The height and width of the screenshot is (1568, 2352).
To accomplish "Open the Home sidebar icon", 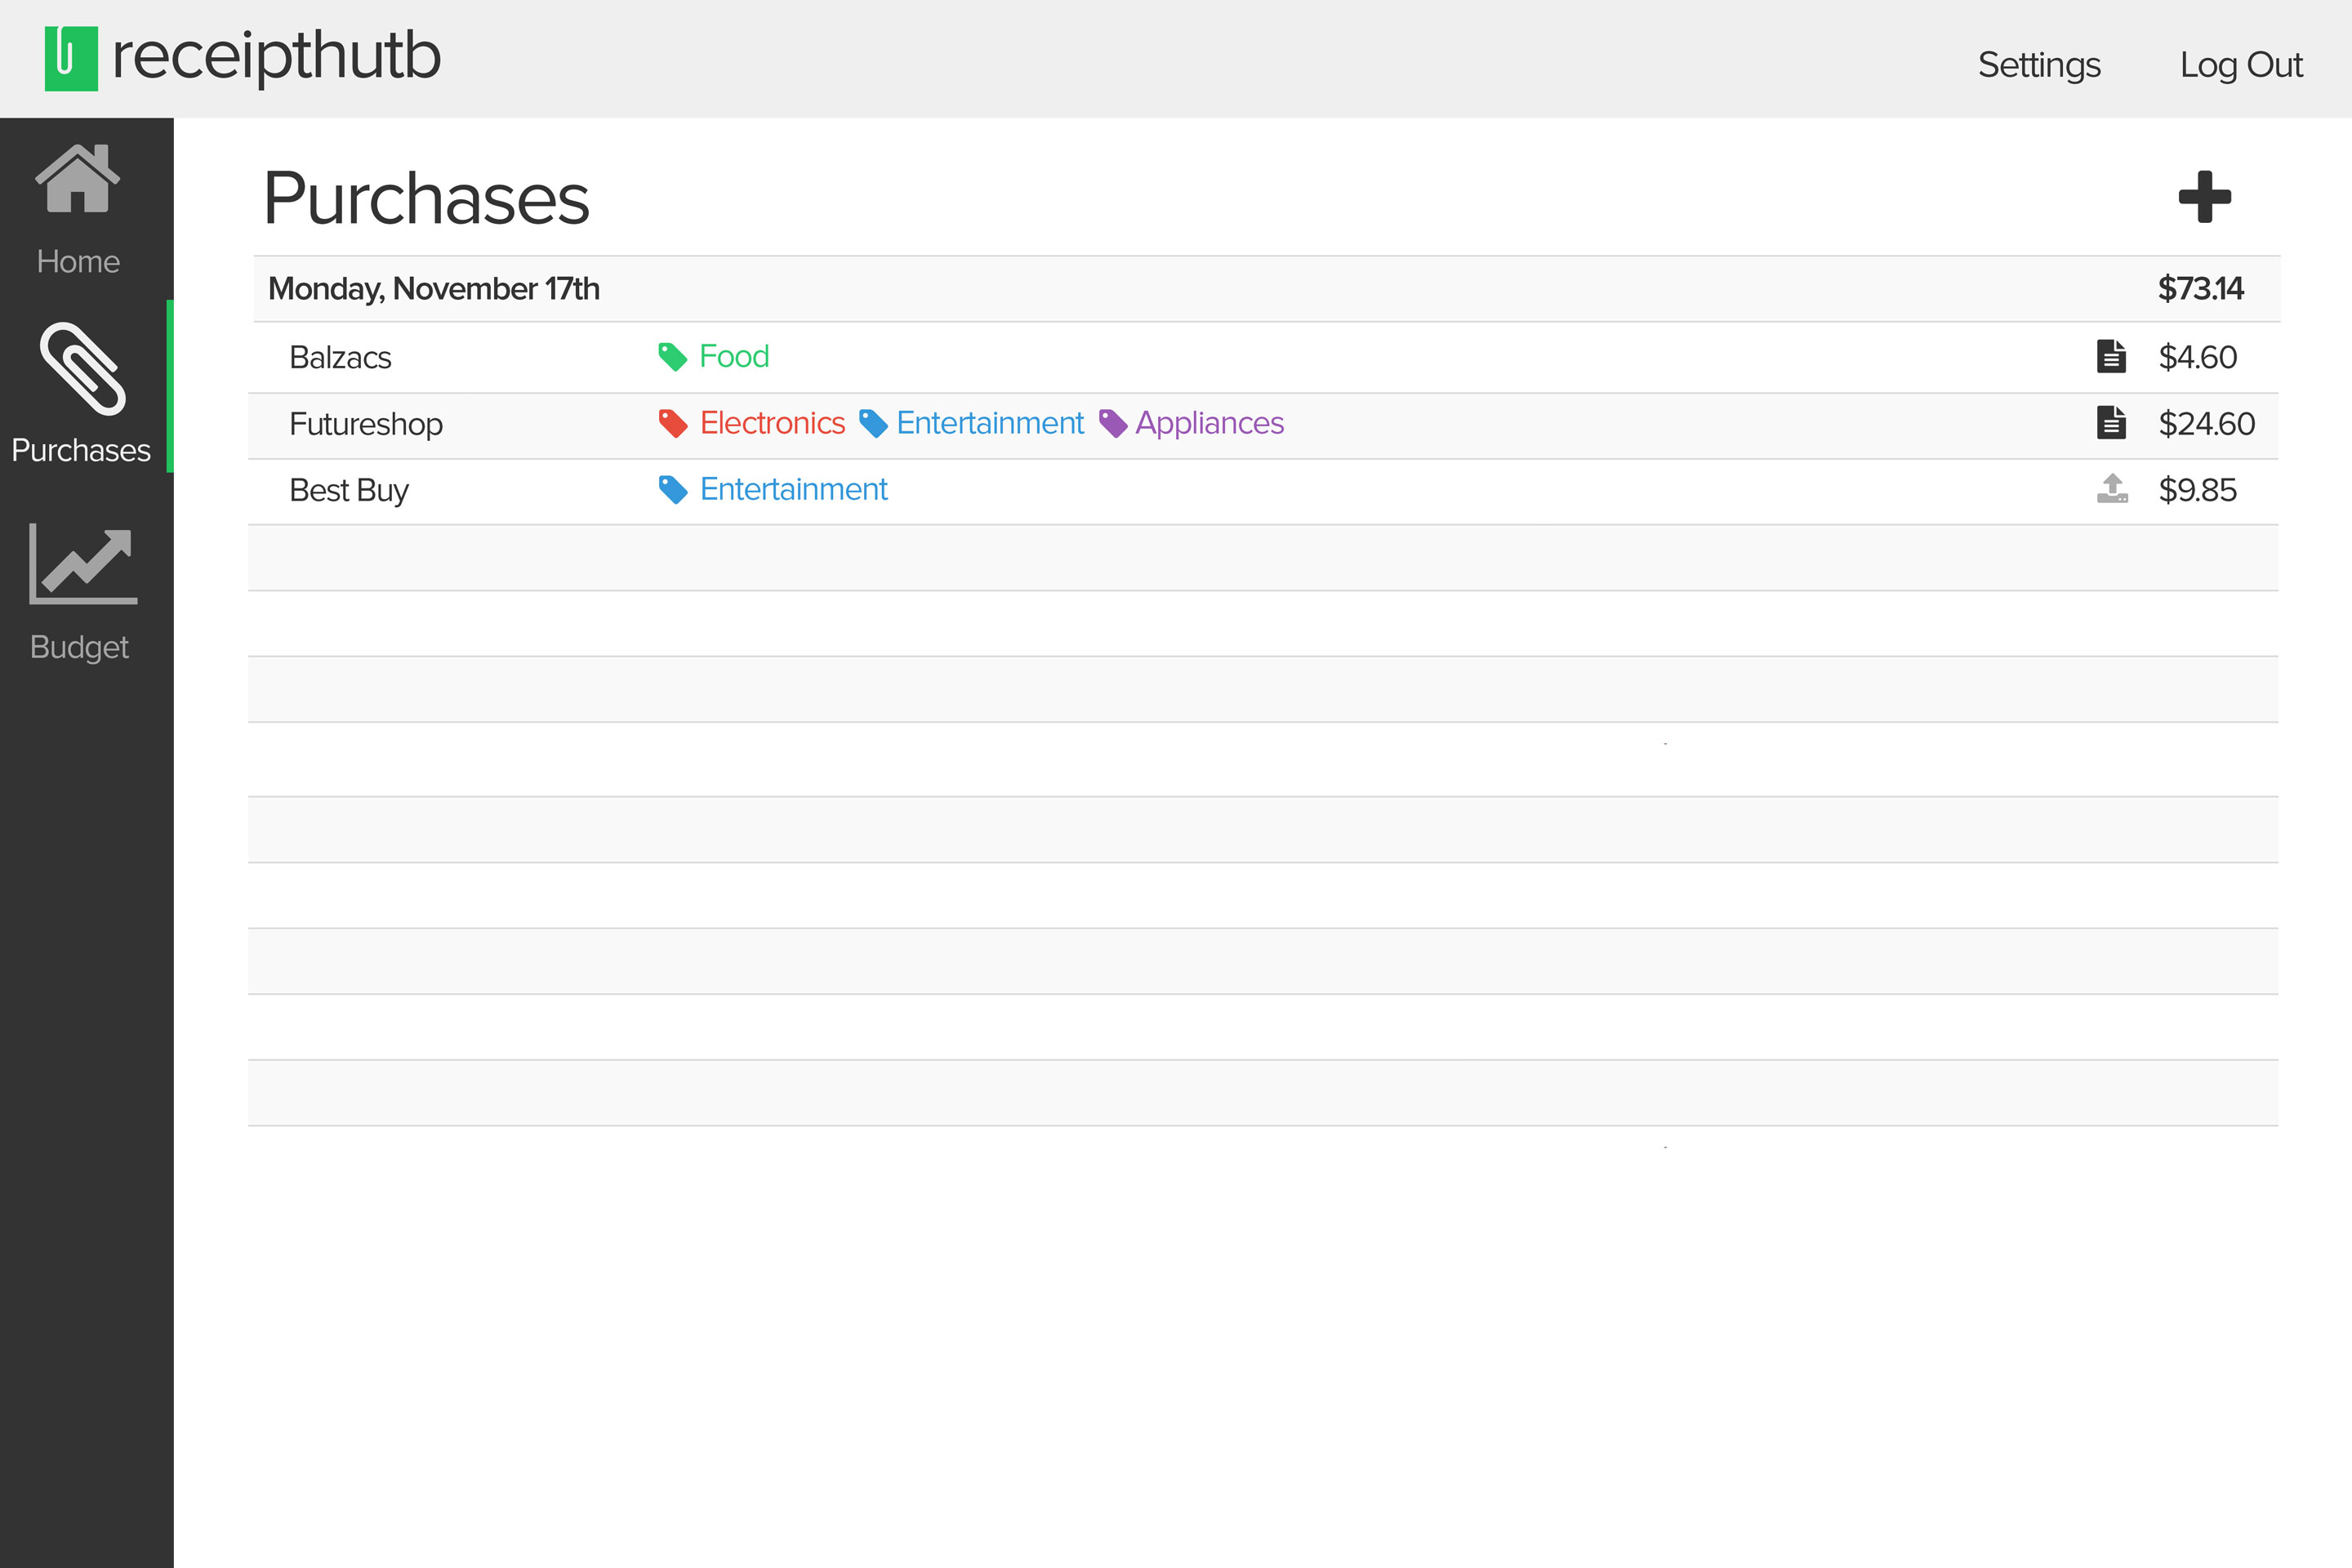I will [78, 180].
